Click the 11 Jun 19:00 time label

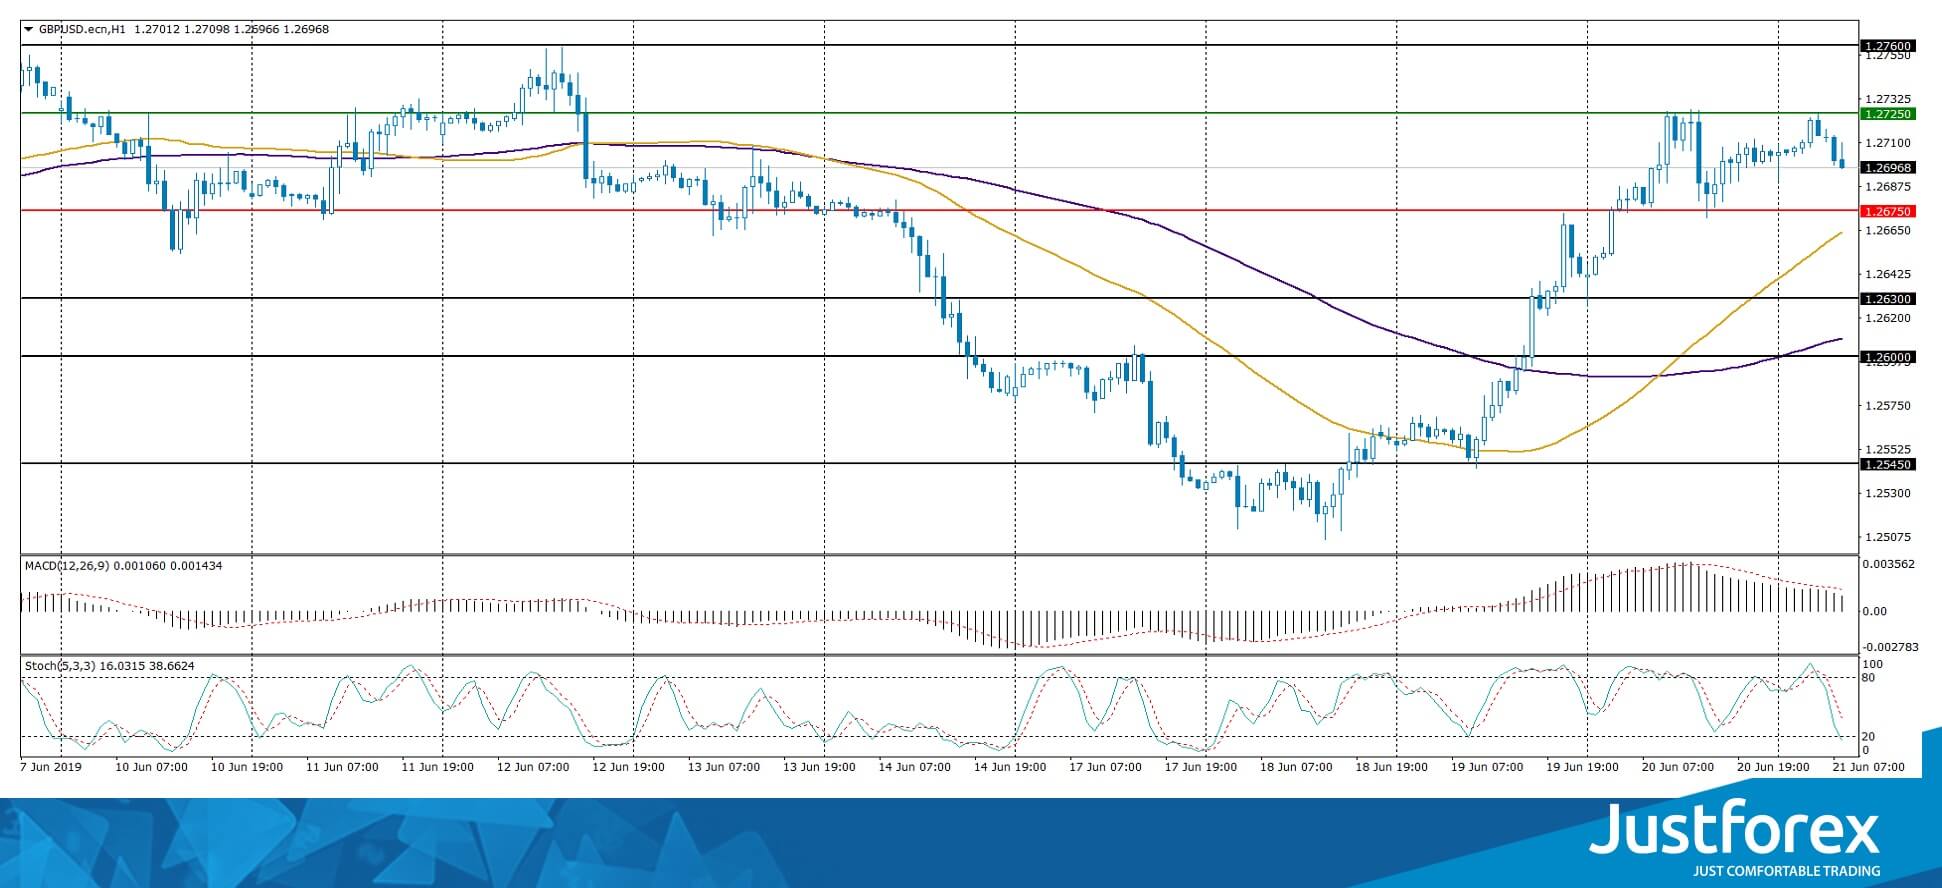click(x=437, y=767)
